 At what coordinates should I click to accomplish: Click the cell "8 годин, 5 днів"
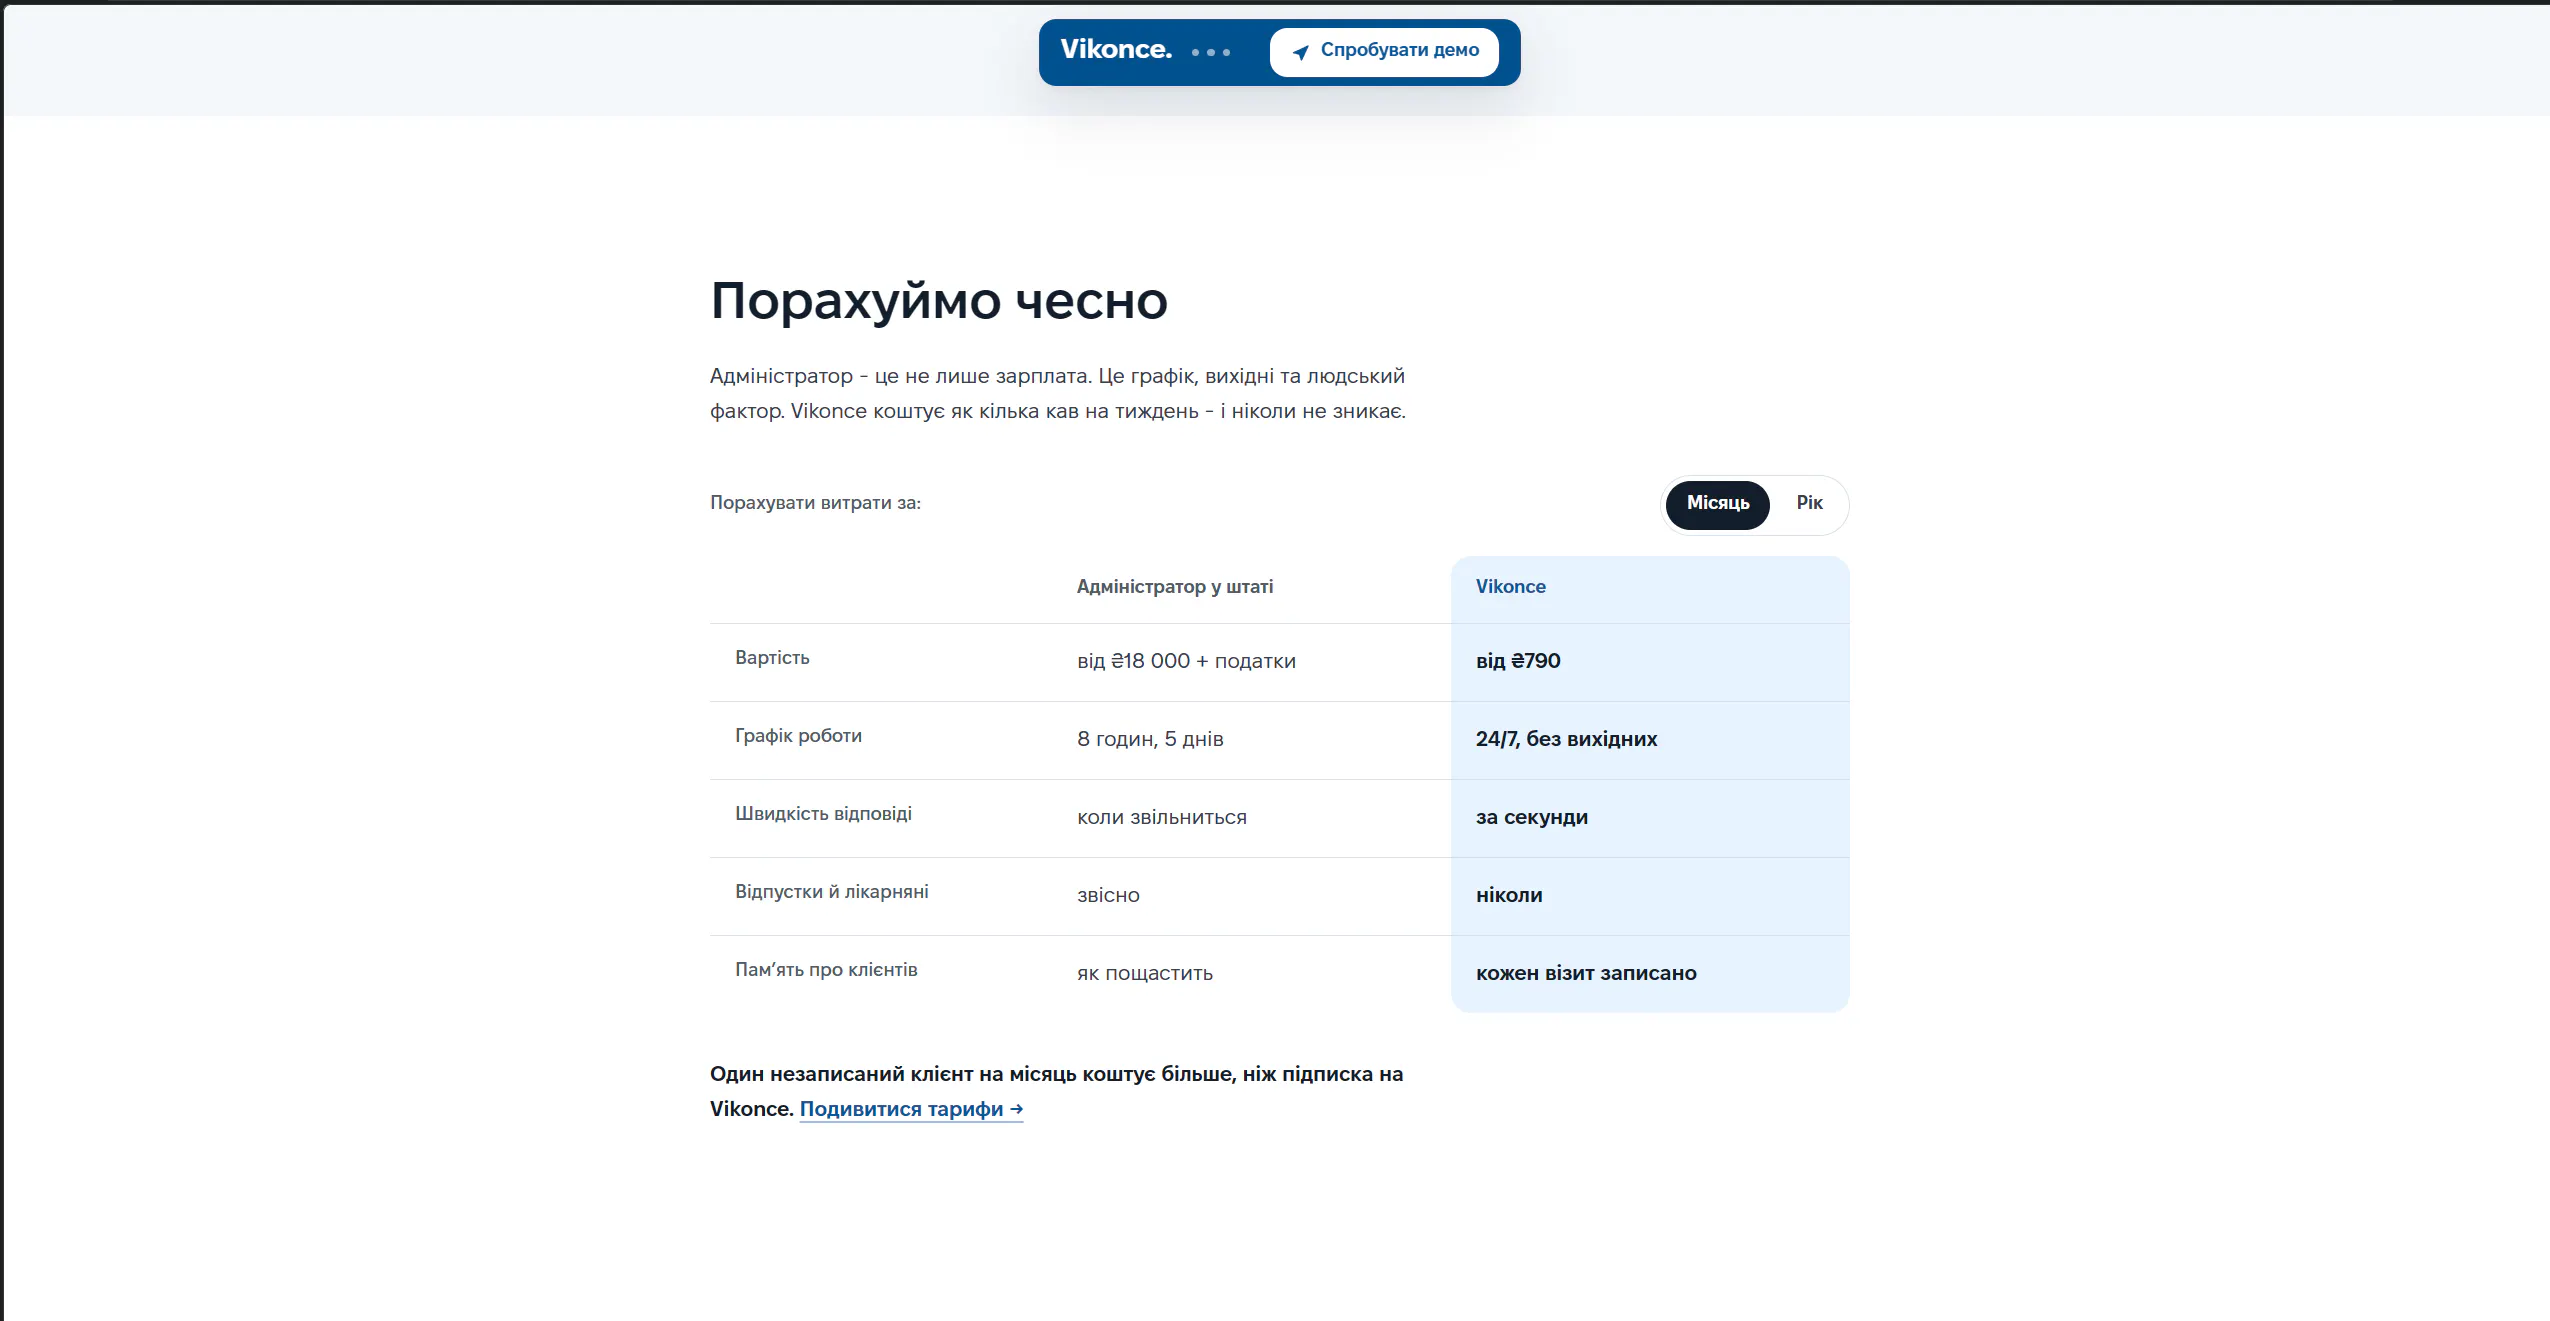coord(1150,739)
